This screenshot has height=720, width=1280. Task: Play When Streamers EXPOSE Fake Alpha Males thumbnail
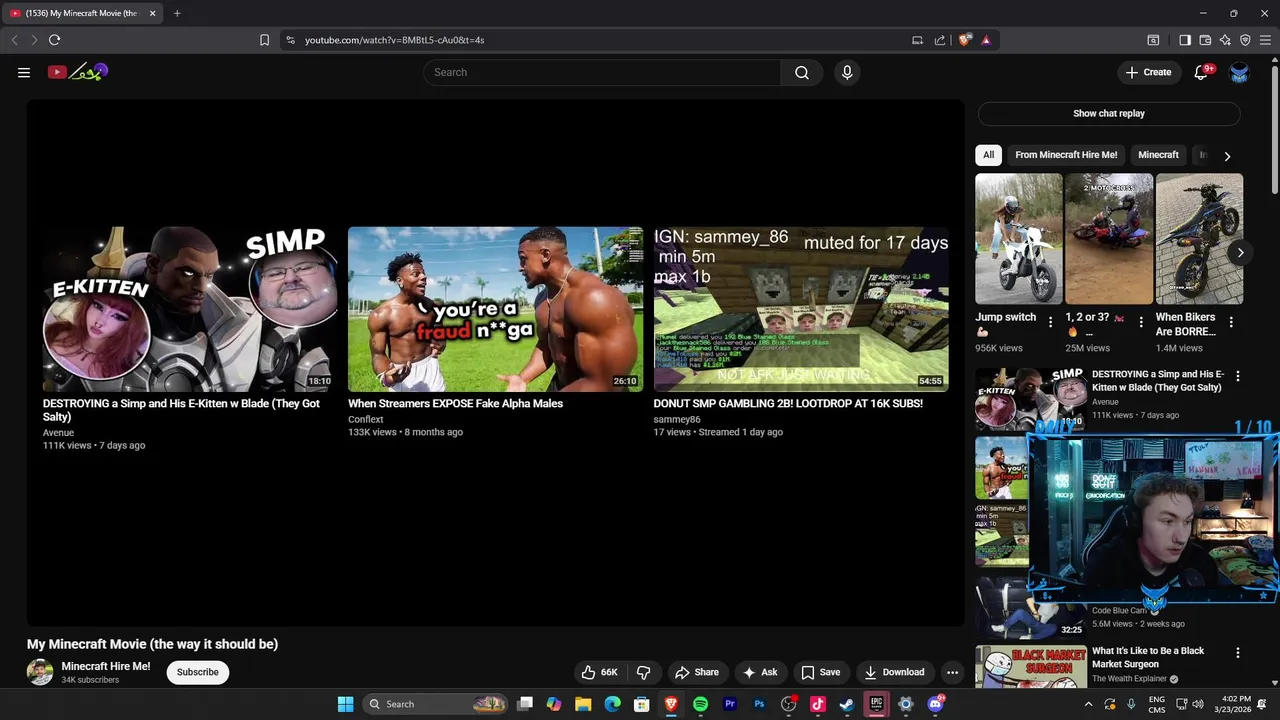[495, 309]
